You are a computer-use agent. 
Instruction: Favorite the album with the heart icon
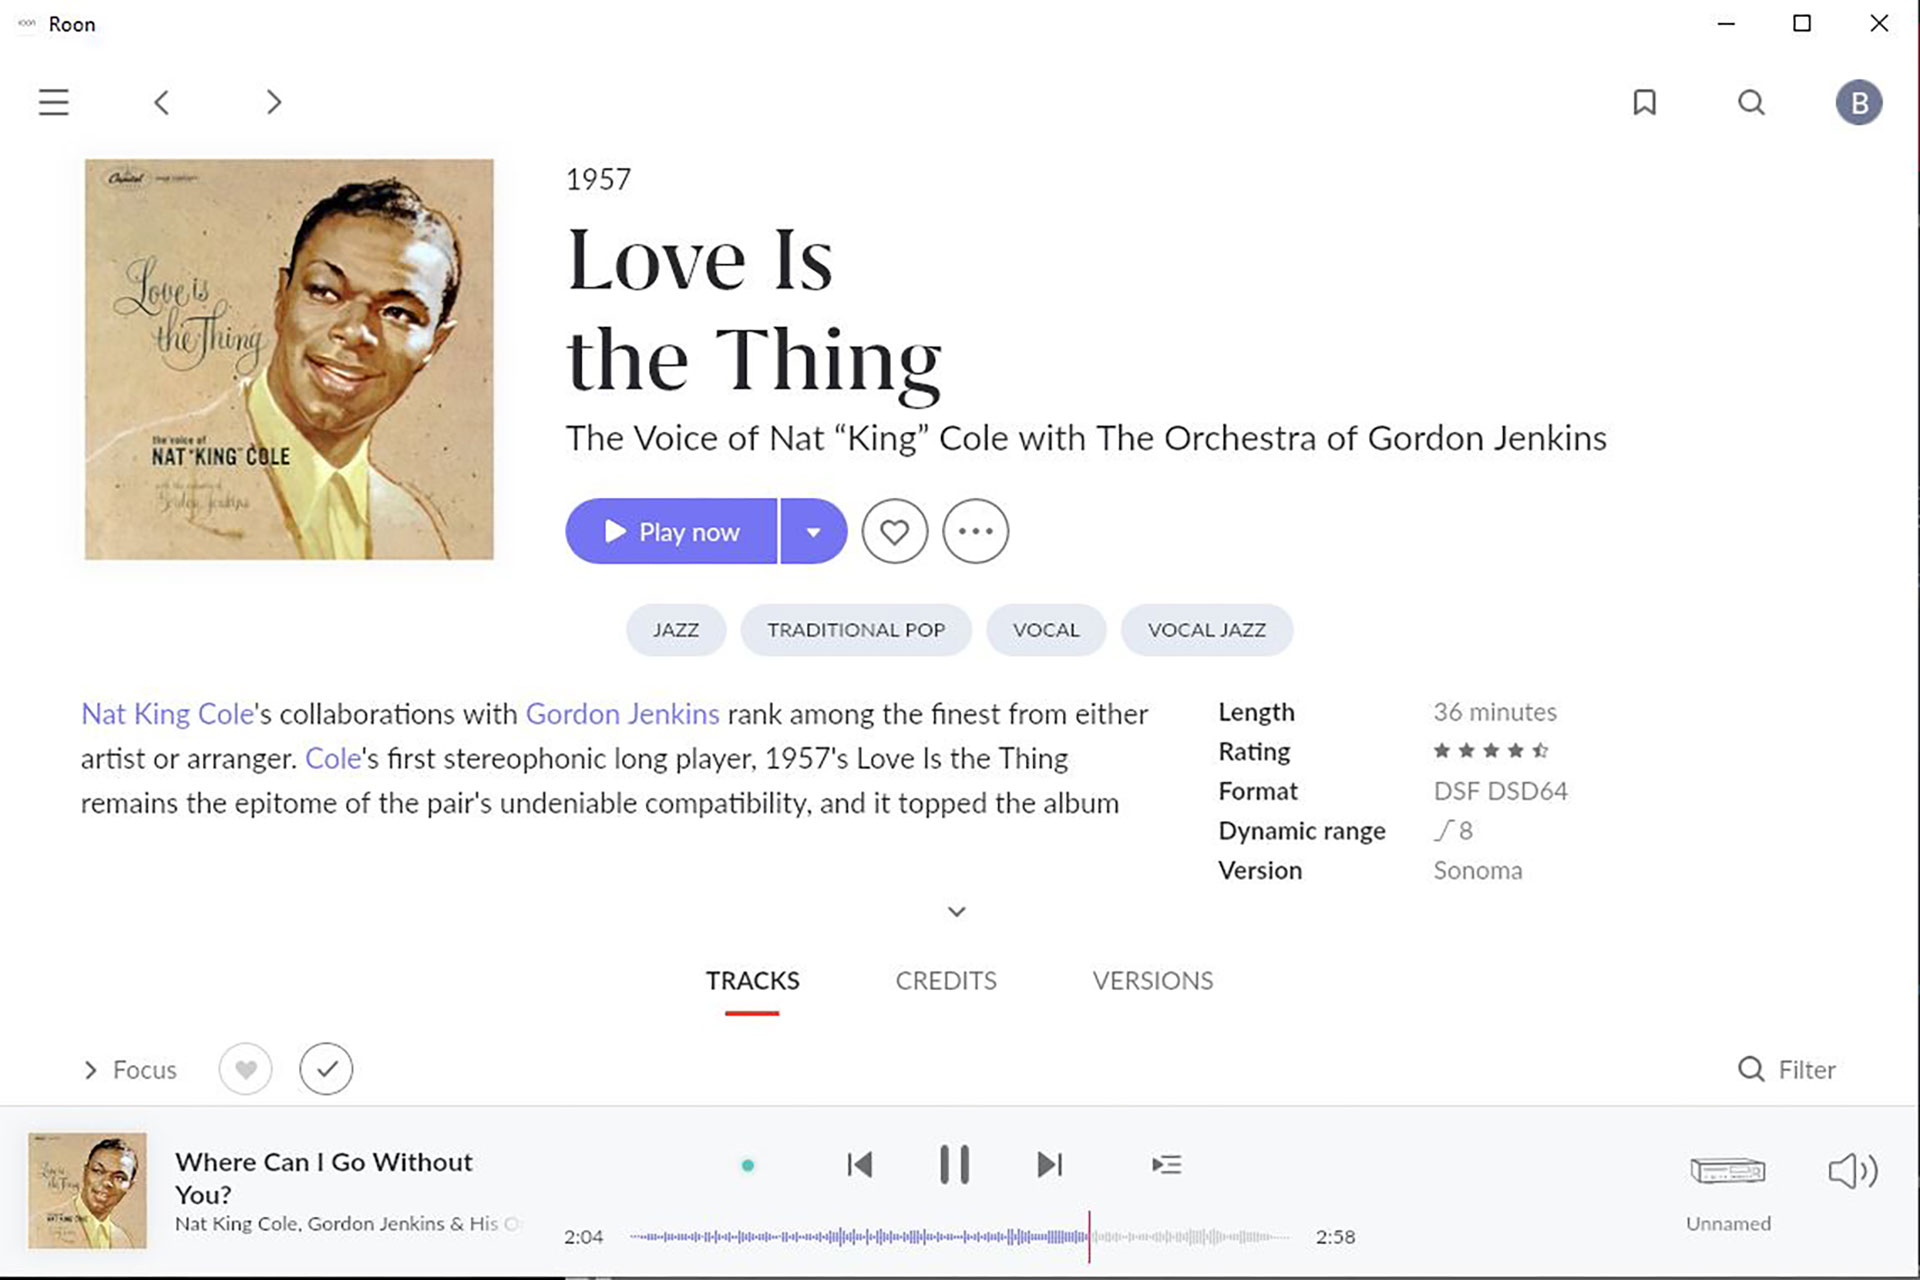coord(894,531)
